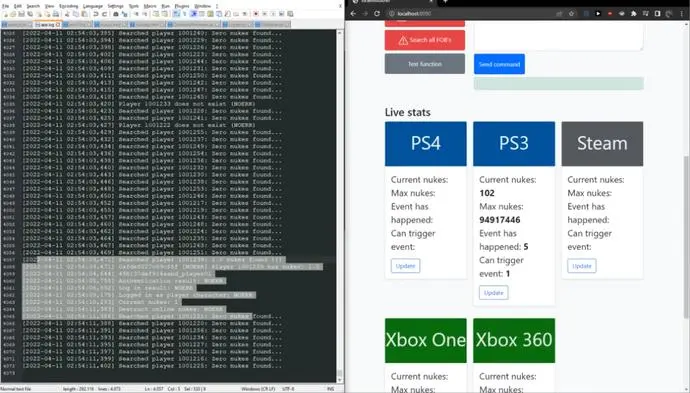Image resolution: width=690 pixels, height=393 pixels.
Task: Click the Close document toolbar icon in Notepad++
Action: point(39,14)
